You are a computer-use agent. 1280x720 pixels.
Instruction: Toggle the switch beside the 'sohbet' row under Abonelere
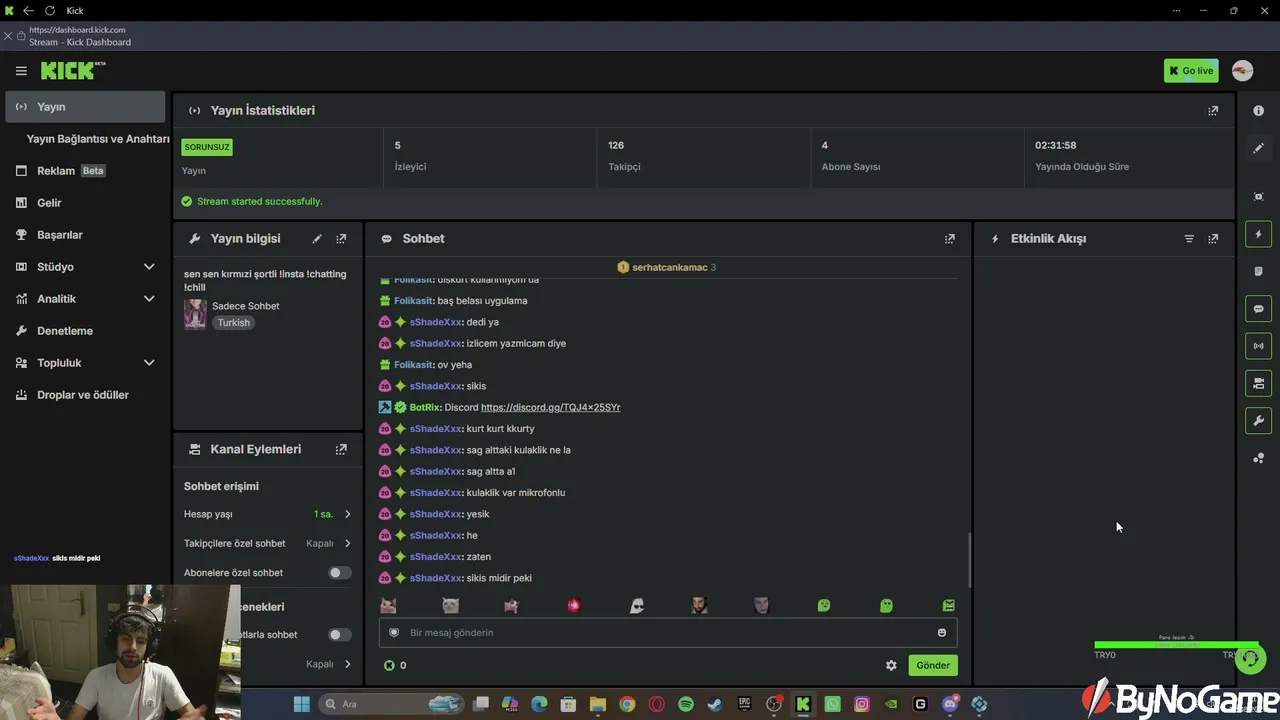340,635
